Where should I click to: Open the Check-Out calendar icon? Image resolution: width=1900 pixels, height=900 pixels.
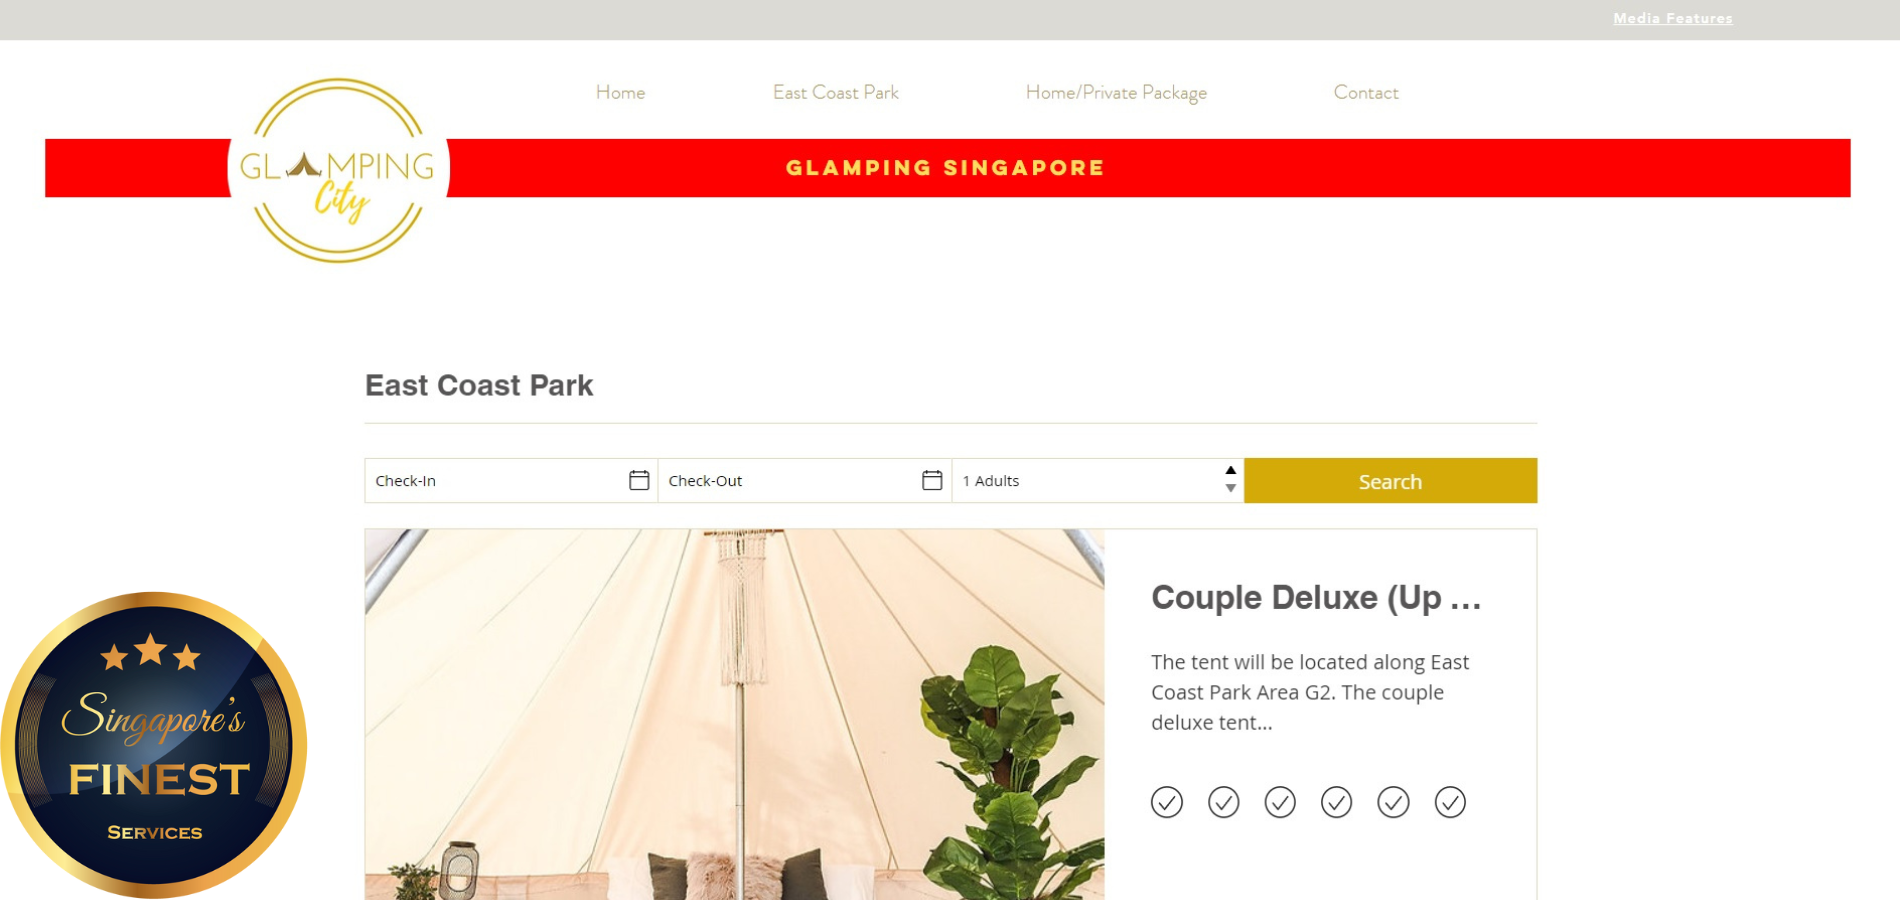pyautogui.click(x=932, y=480)
